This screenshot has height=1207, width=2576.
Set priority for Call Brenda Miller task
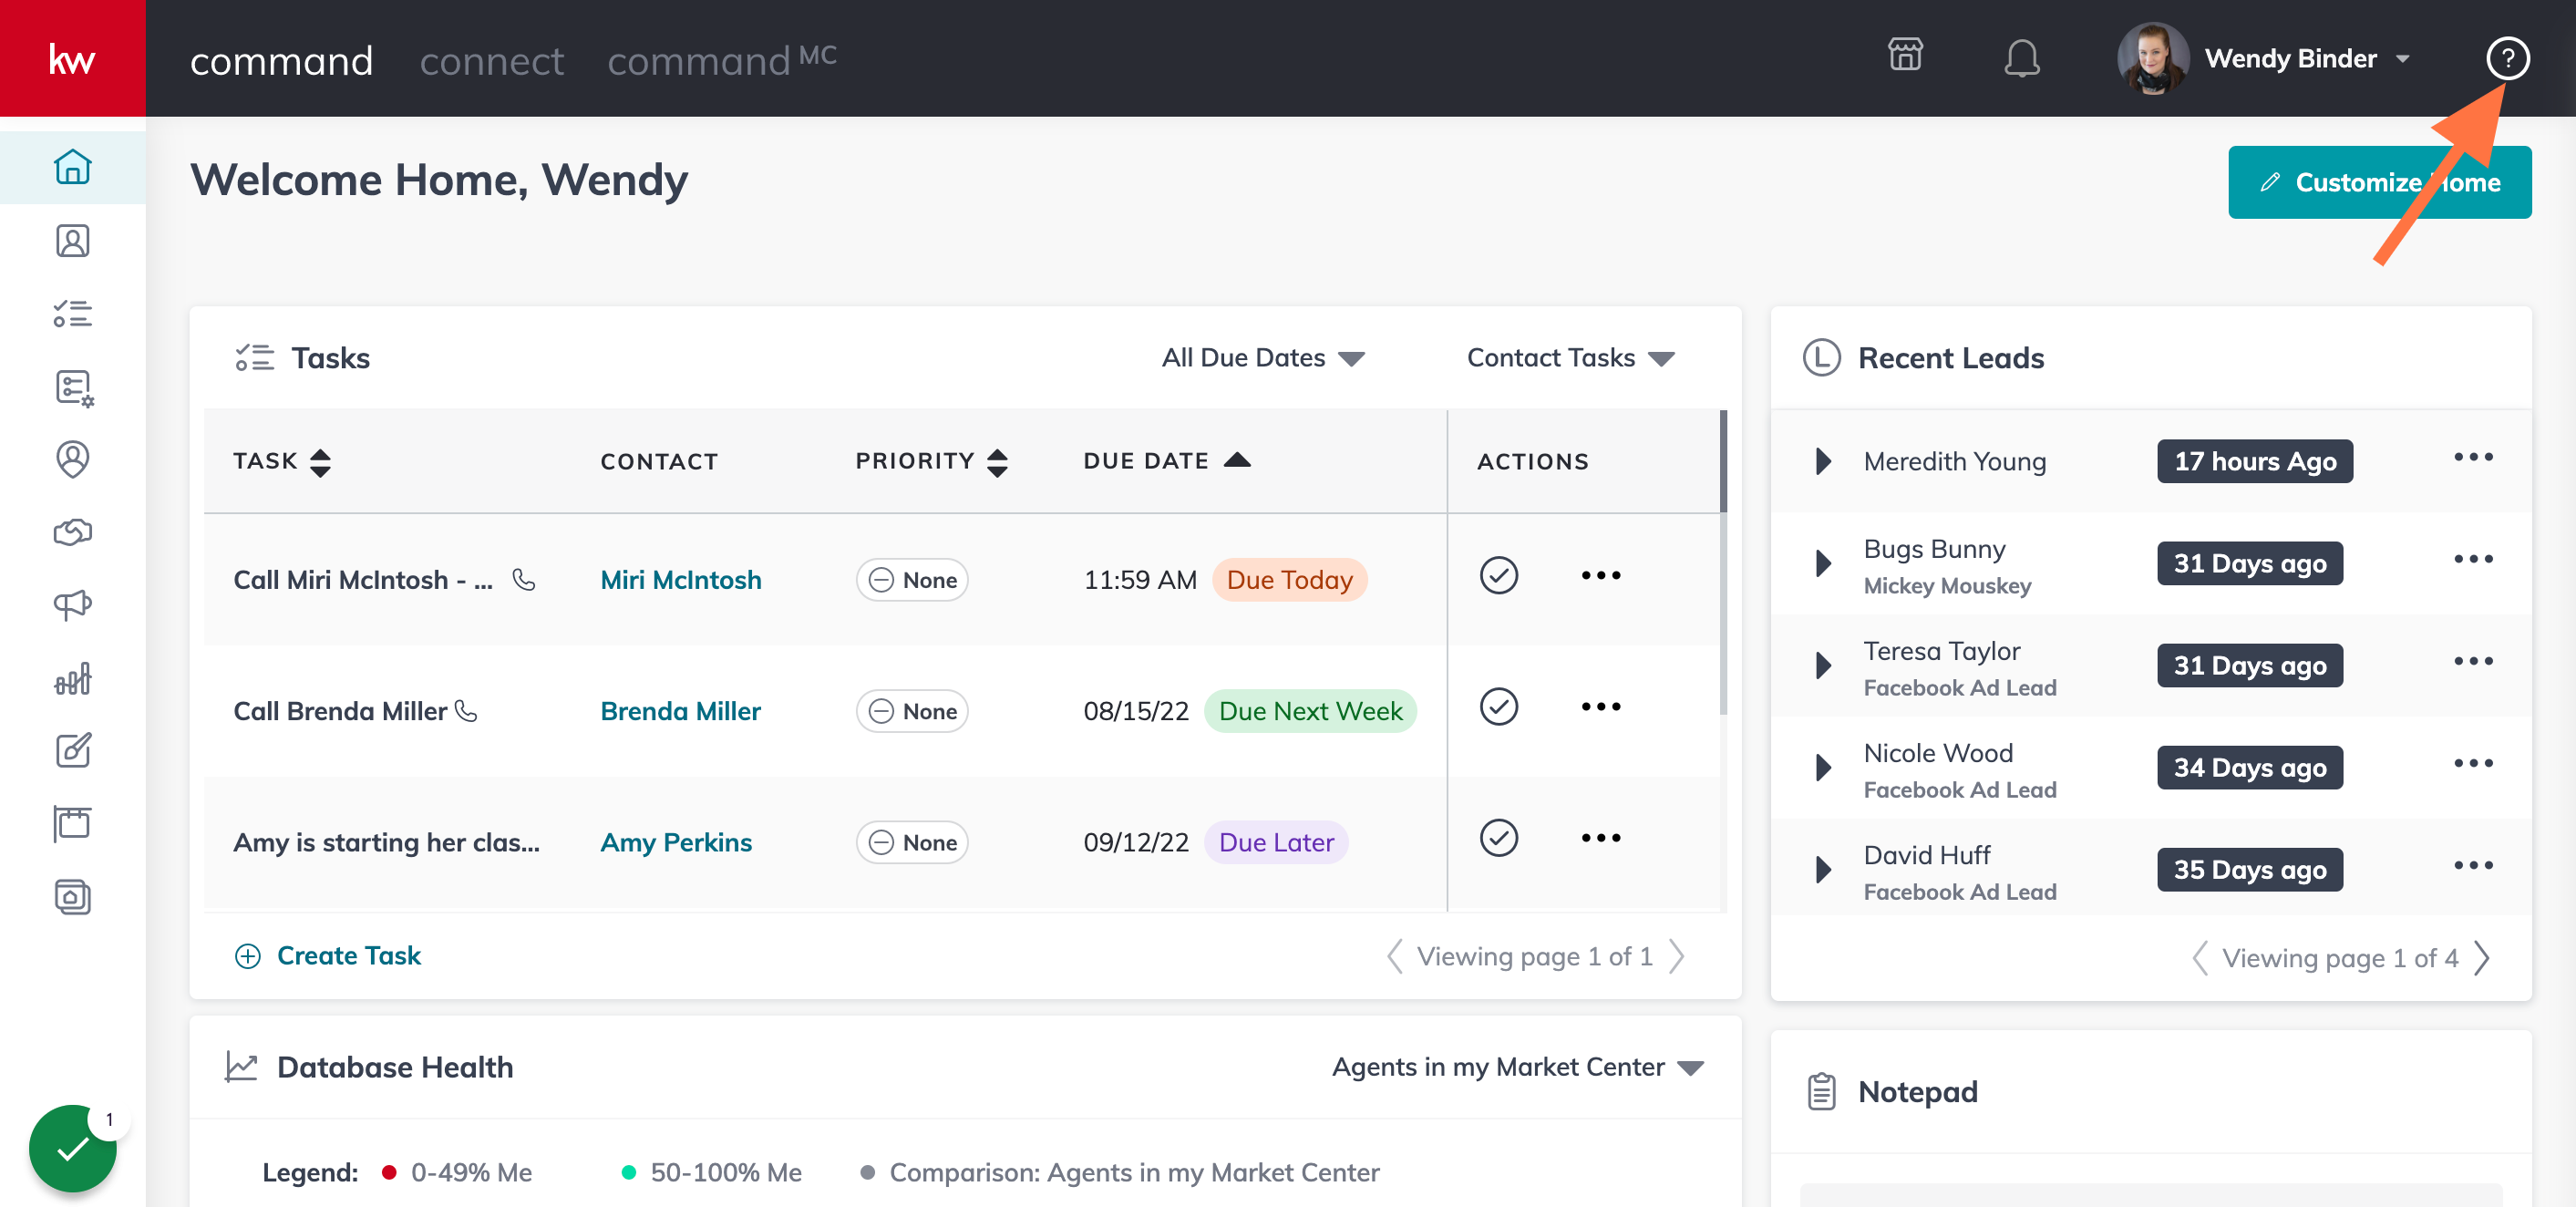pos(911,711)
